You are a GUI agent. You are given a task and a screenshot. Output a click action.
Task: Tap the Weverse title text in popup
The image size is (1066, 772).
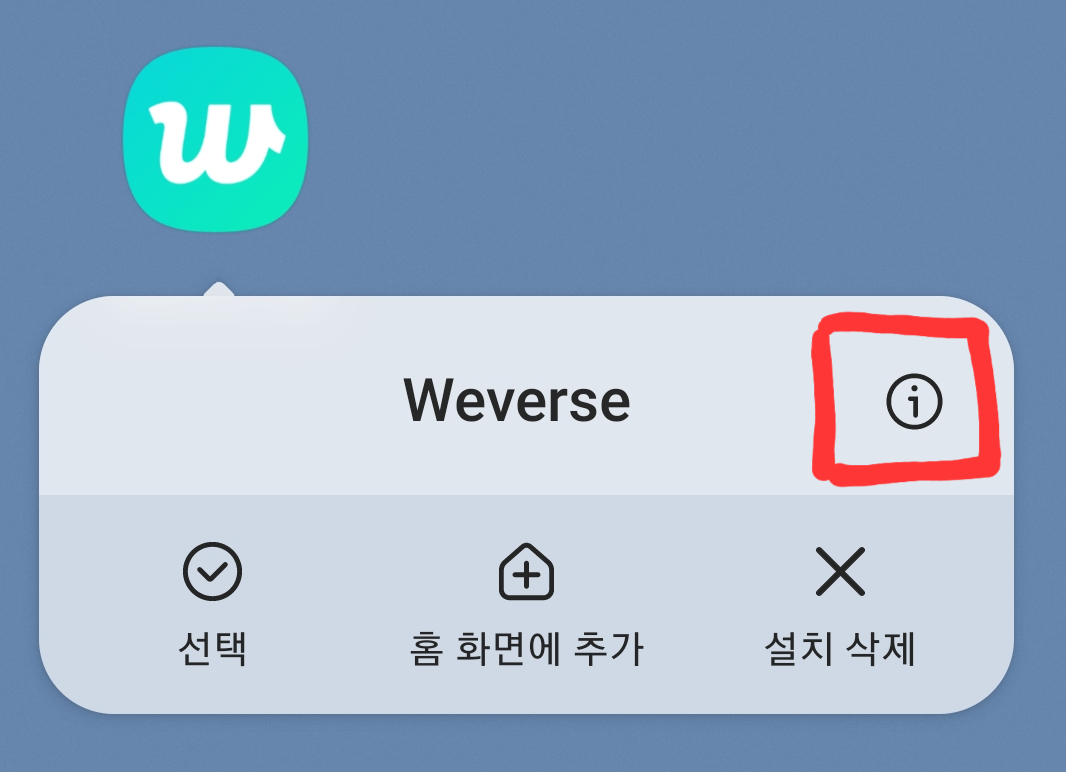point(517,401)
